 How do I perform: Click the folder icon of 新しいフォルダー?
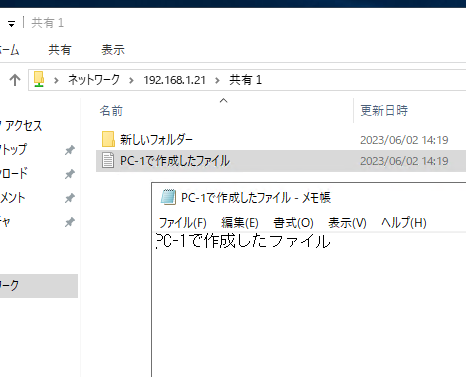coord(108,139)
